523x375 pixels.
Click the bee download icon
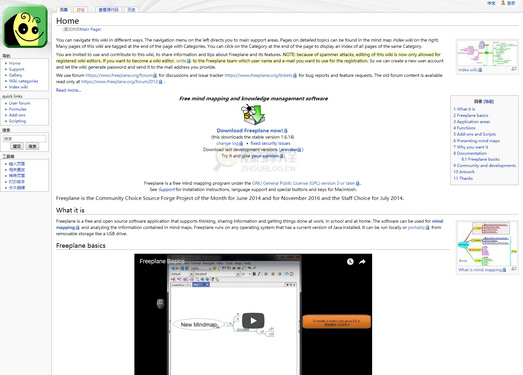coord(253,114)
